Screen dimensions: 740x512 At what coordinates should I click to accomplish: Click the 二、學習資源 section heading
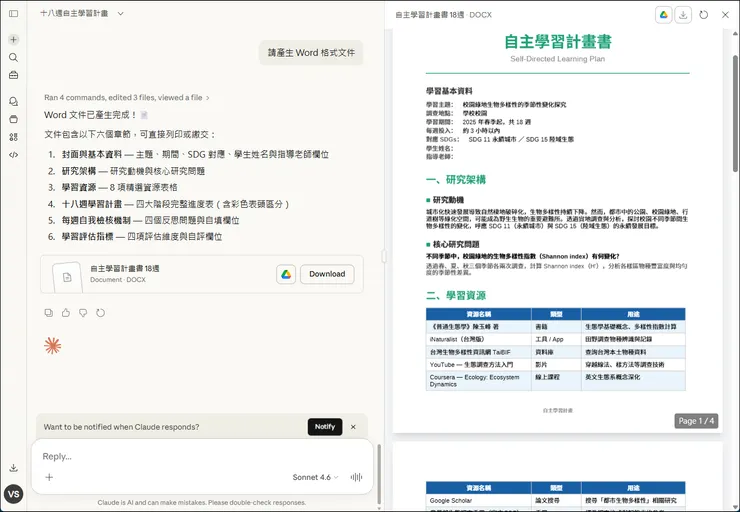click(456, 295)
